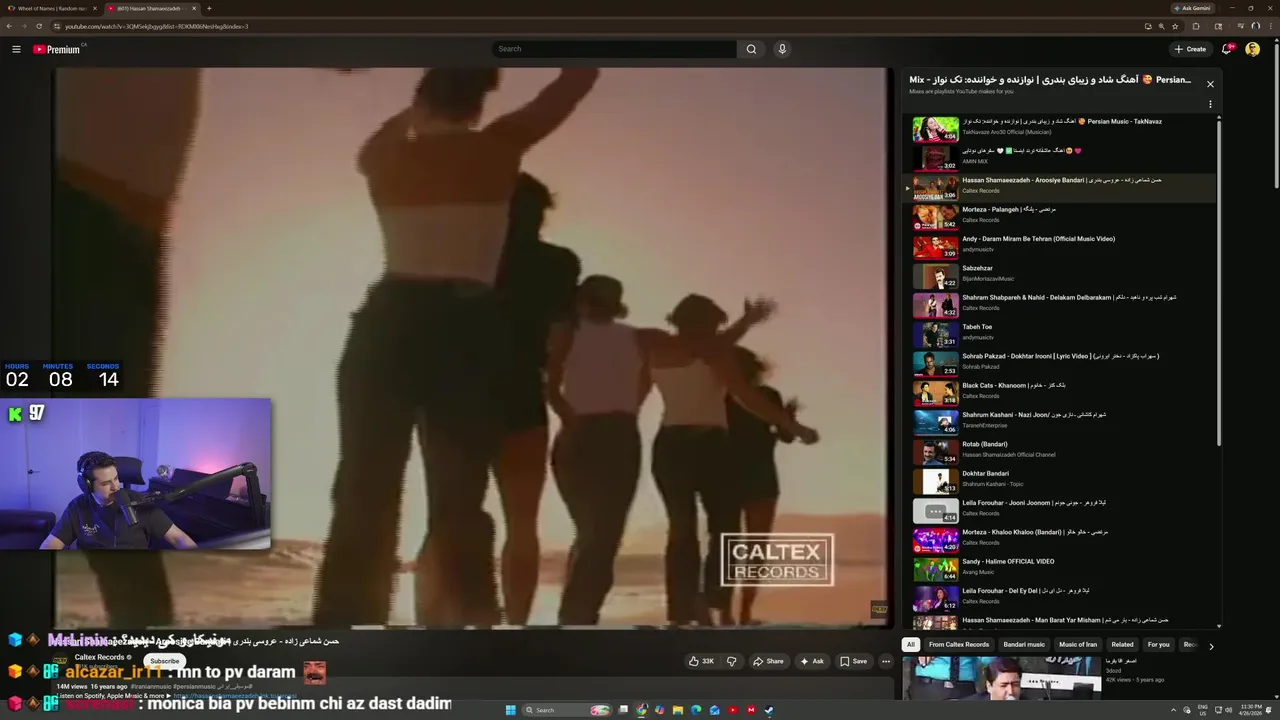Start voice search with microphone icon
The height and width of the screenshot is (720, 1280).
click(x=782, y=49)
